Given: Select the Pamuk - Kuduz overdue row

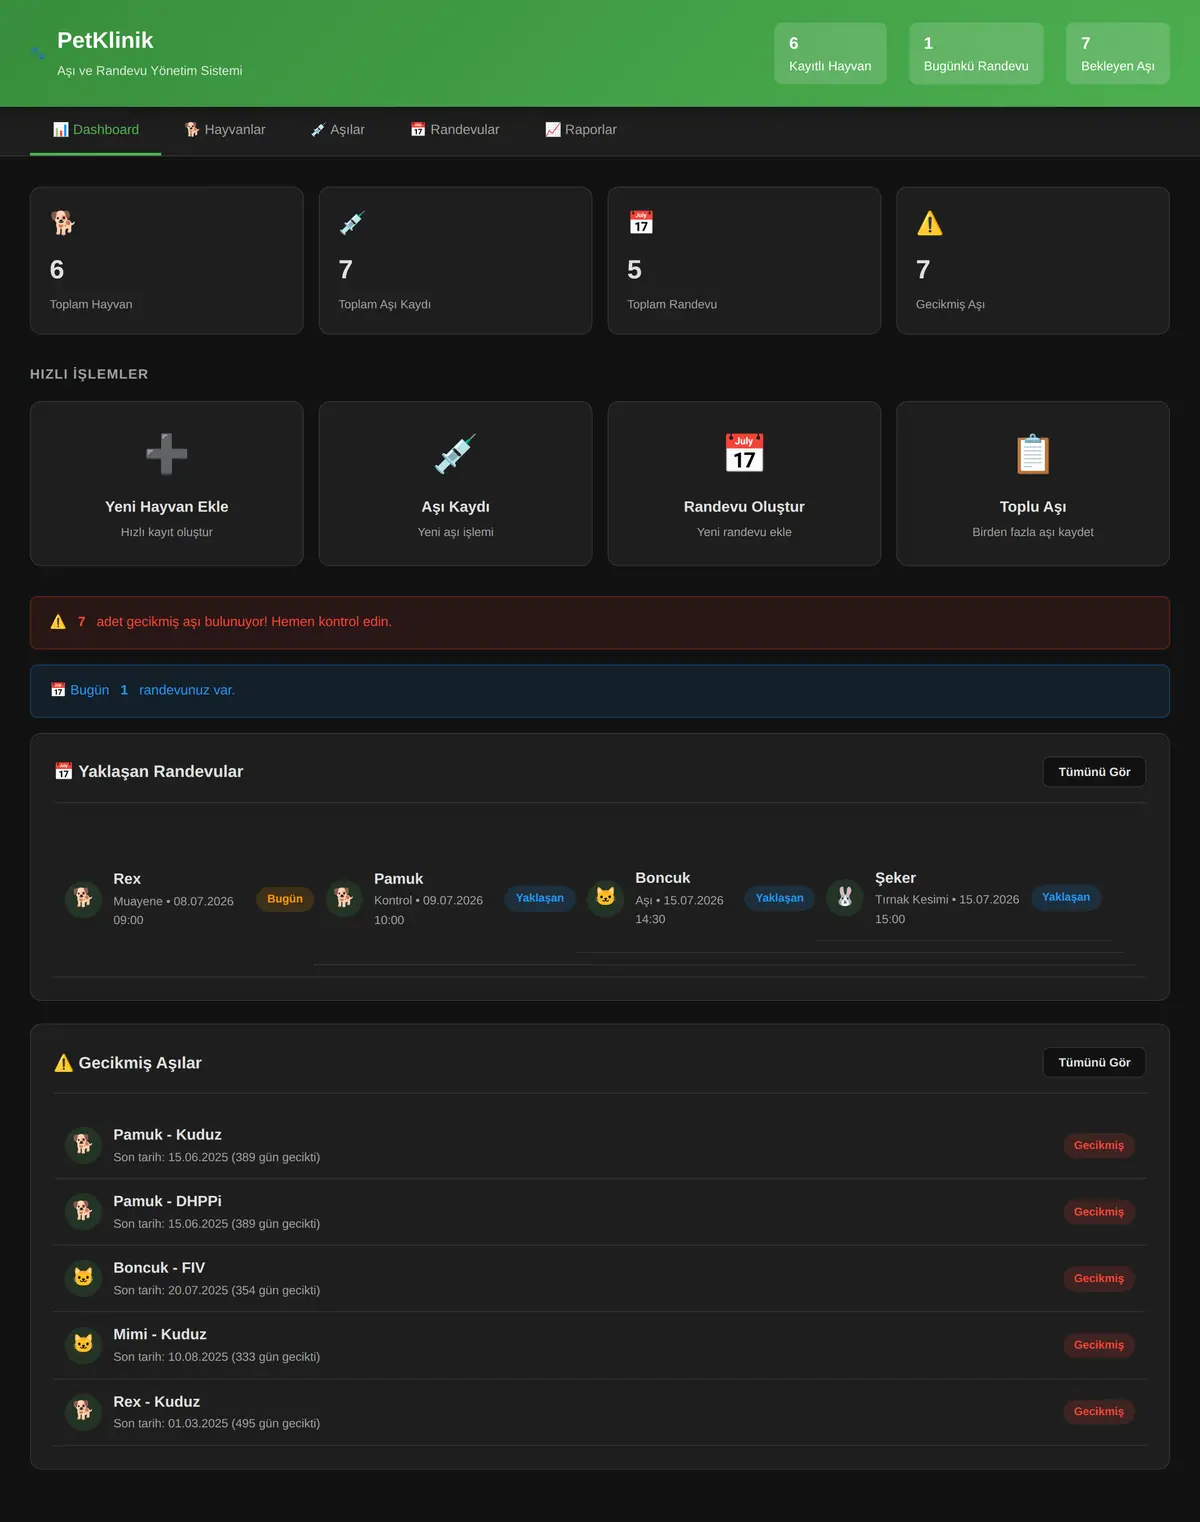Looking at the screenshot, I should point(600,1145).
